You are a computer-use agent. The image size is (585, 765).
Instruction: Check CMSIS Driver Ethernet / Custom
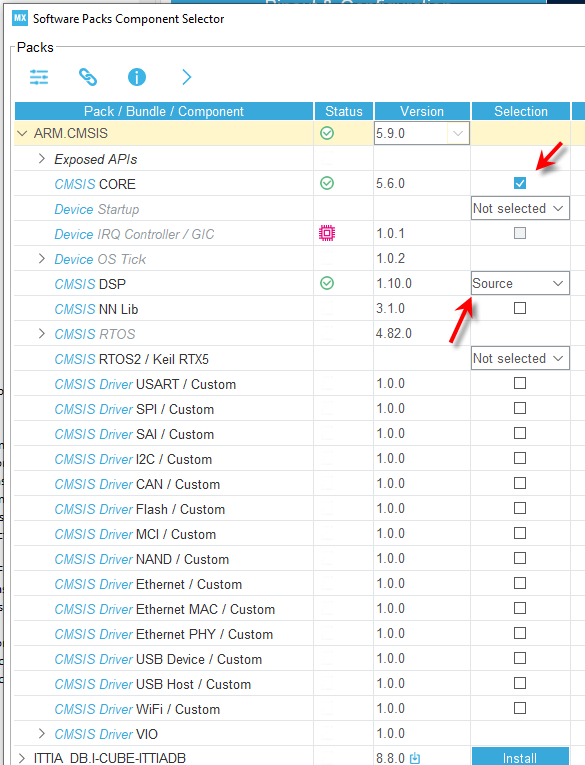[x=520, y=584]
